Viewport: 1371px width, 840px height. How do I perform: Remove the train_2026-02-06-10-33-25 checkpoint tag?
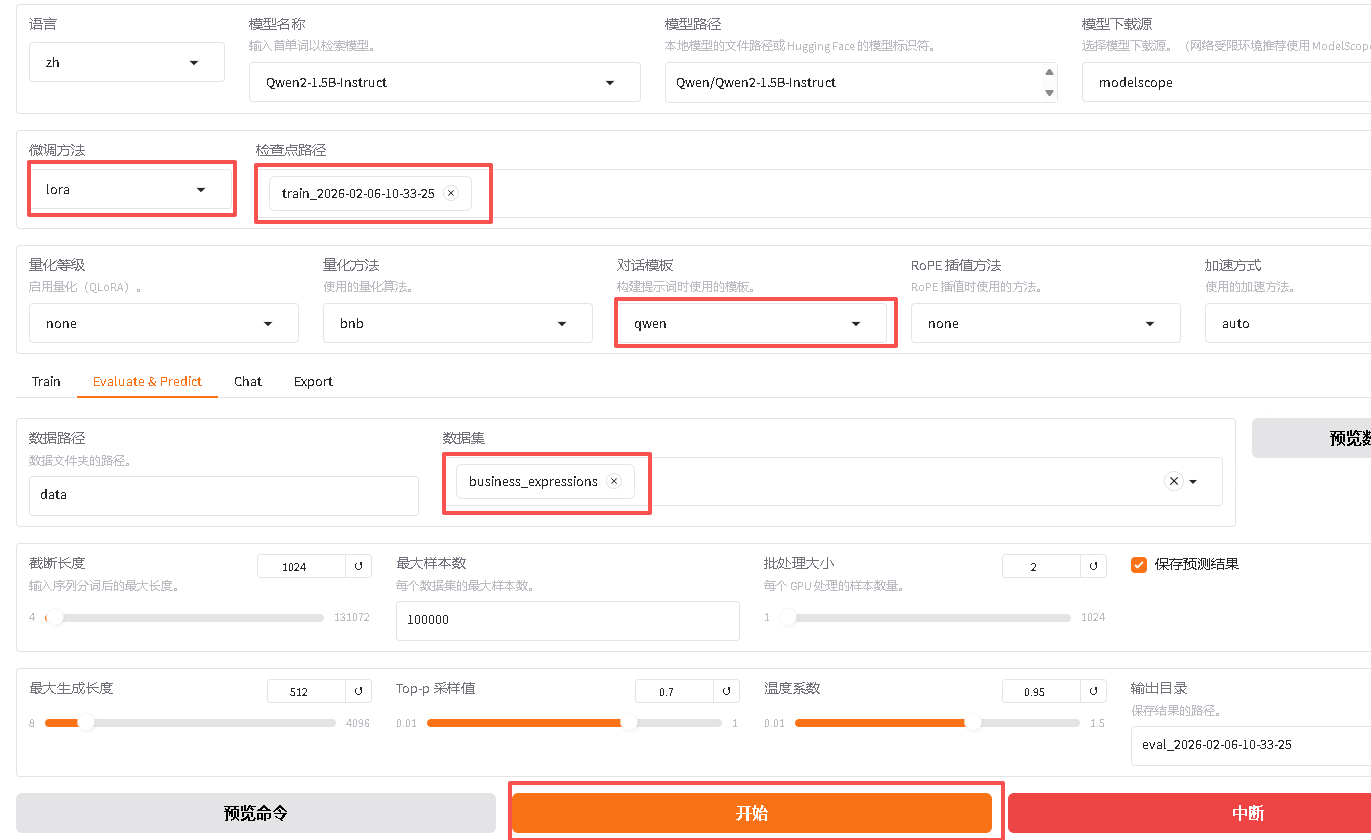click(451, 194)
